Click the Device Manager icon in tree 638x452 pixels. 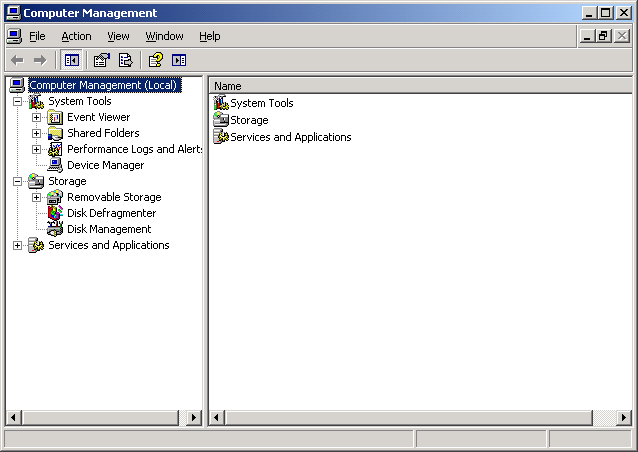tap(55, 165)
